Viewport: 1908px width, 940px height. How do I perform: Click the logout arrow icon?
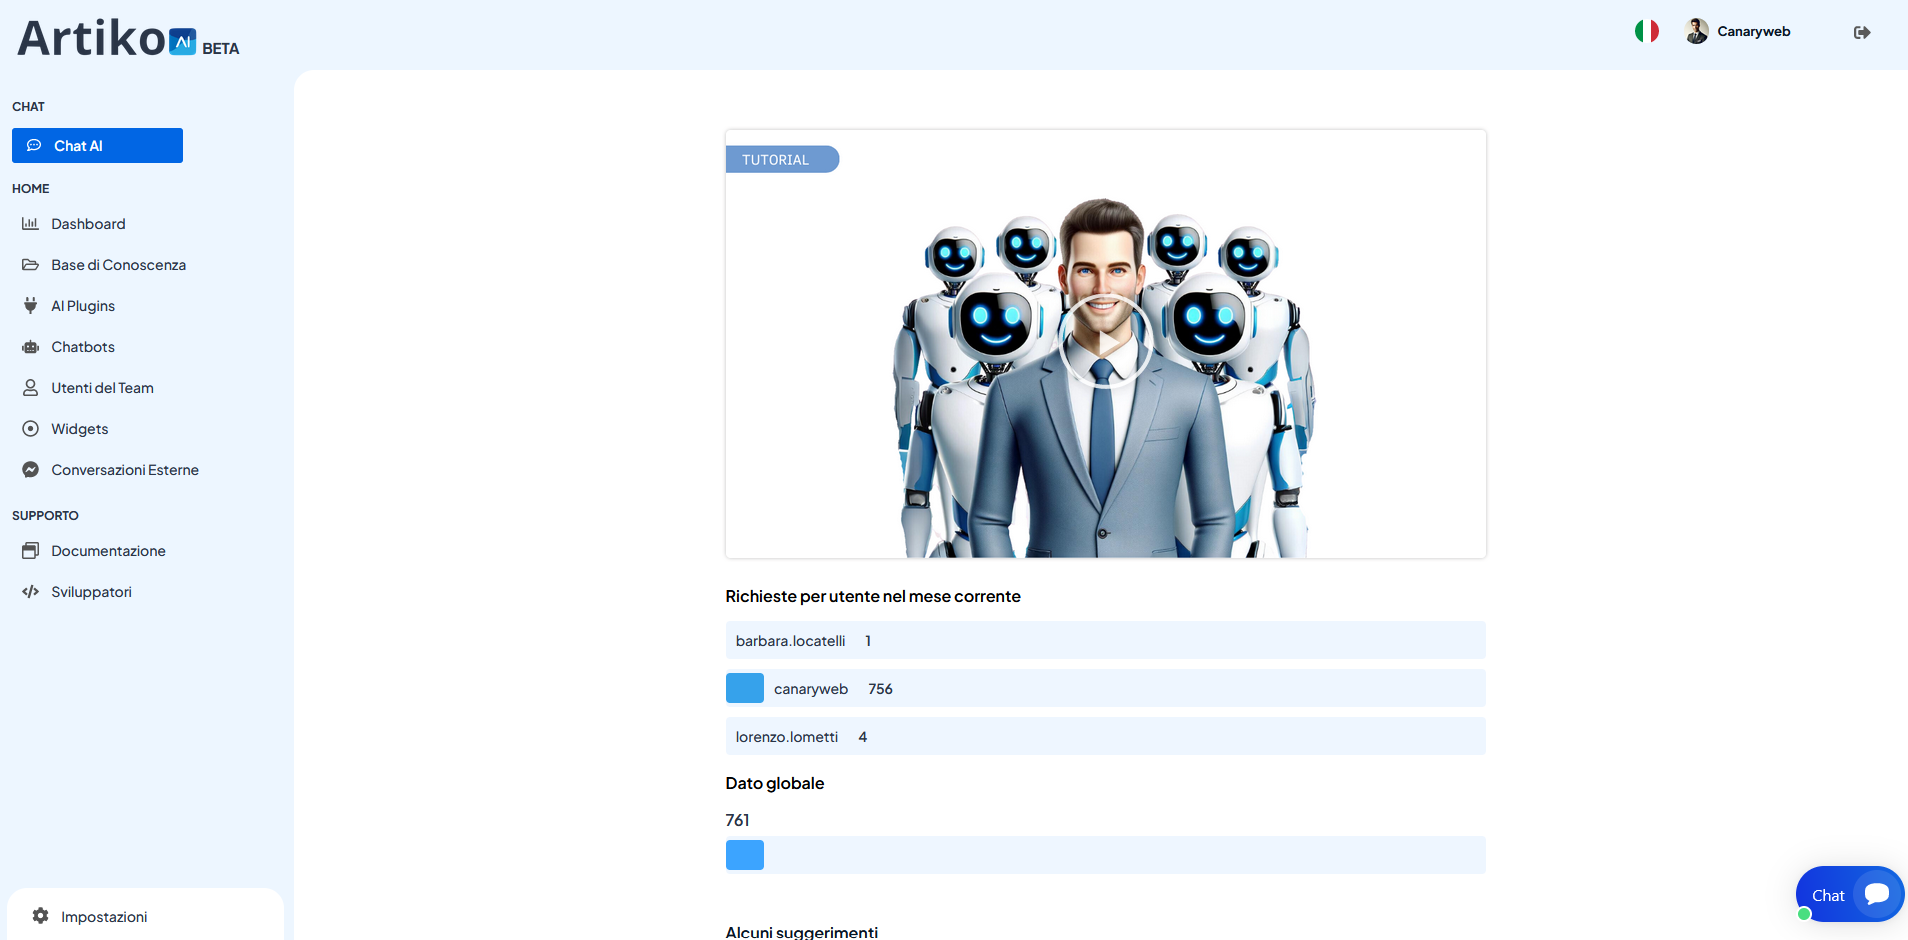[x=1861, y=32]
